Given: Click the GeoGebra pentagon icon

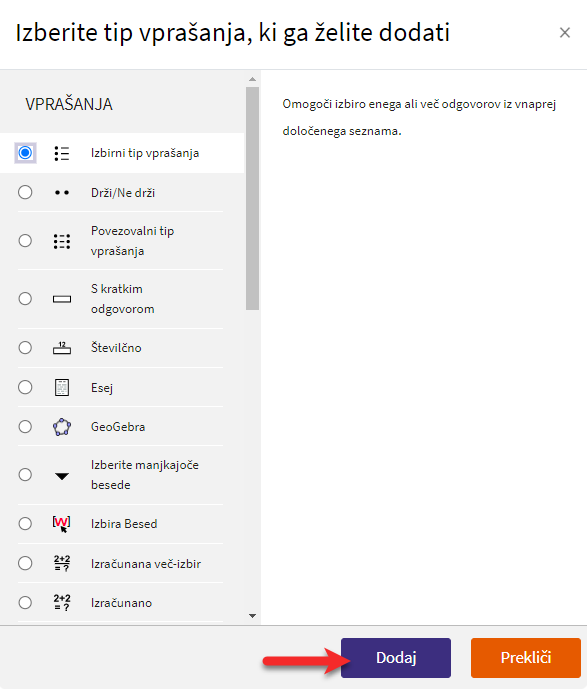Looking at the screenshot, I should pos(62,427).
